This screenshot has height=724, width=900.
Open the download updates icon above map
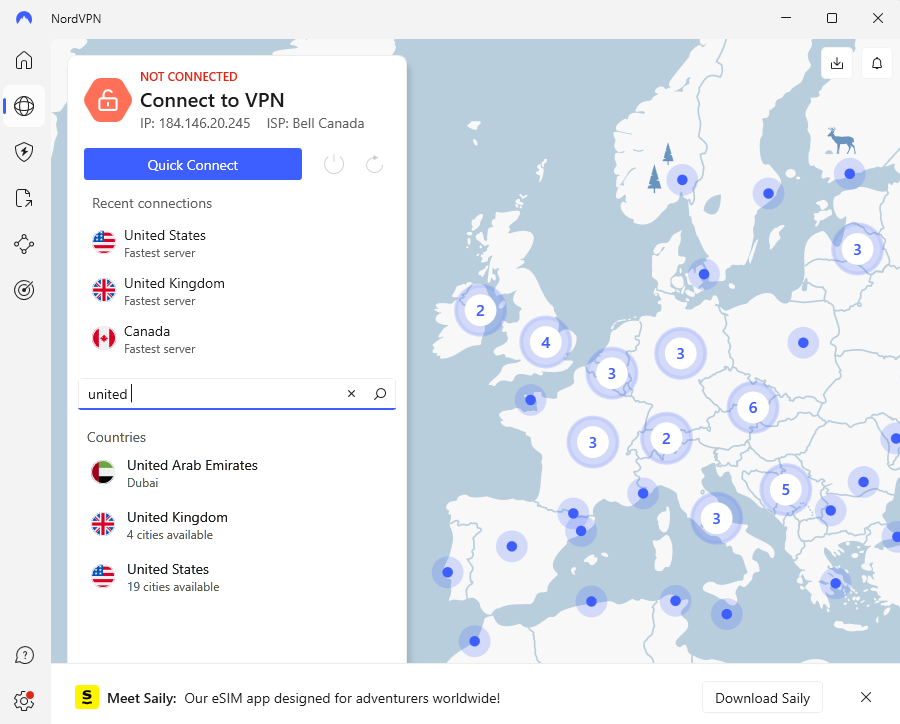pos(837,63)
